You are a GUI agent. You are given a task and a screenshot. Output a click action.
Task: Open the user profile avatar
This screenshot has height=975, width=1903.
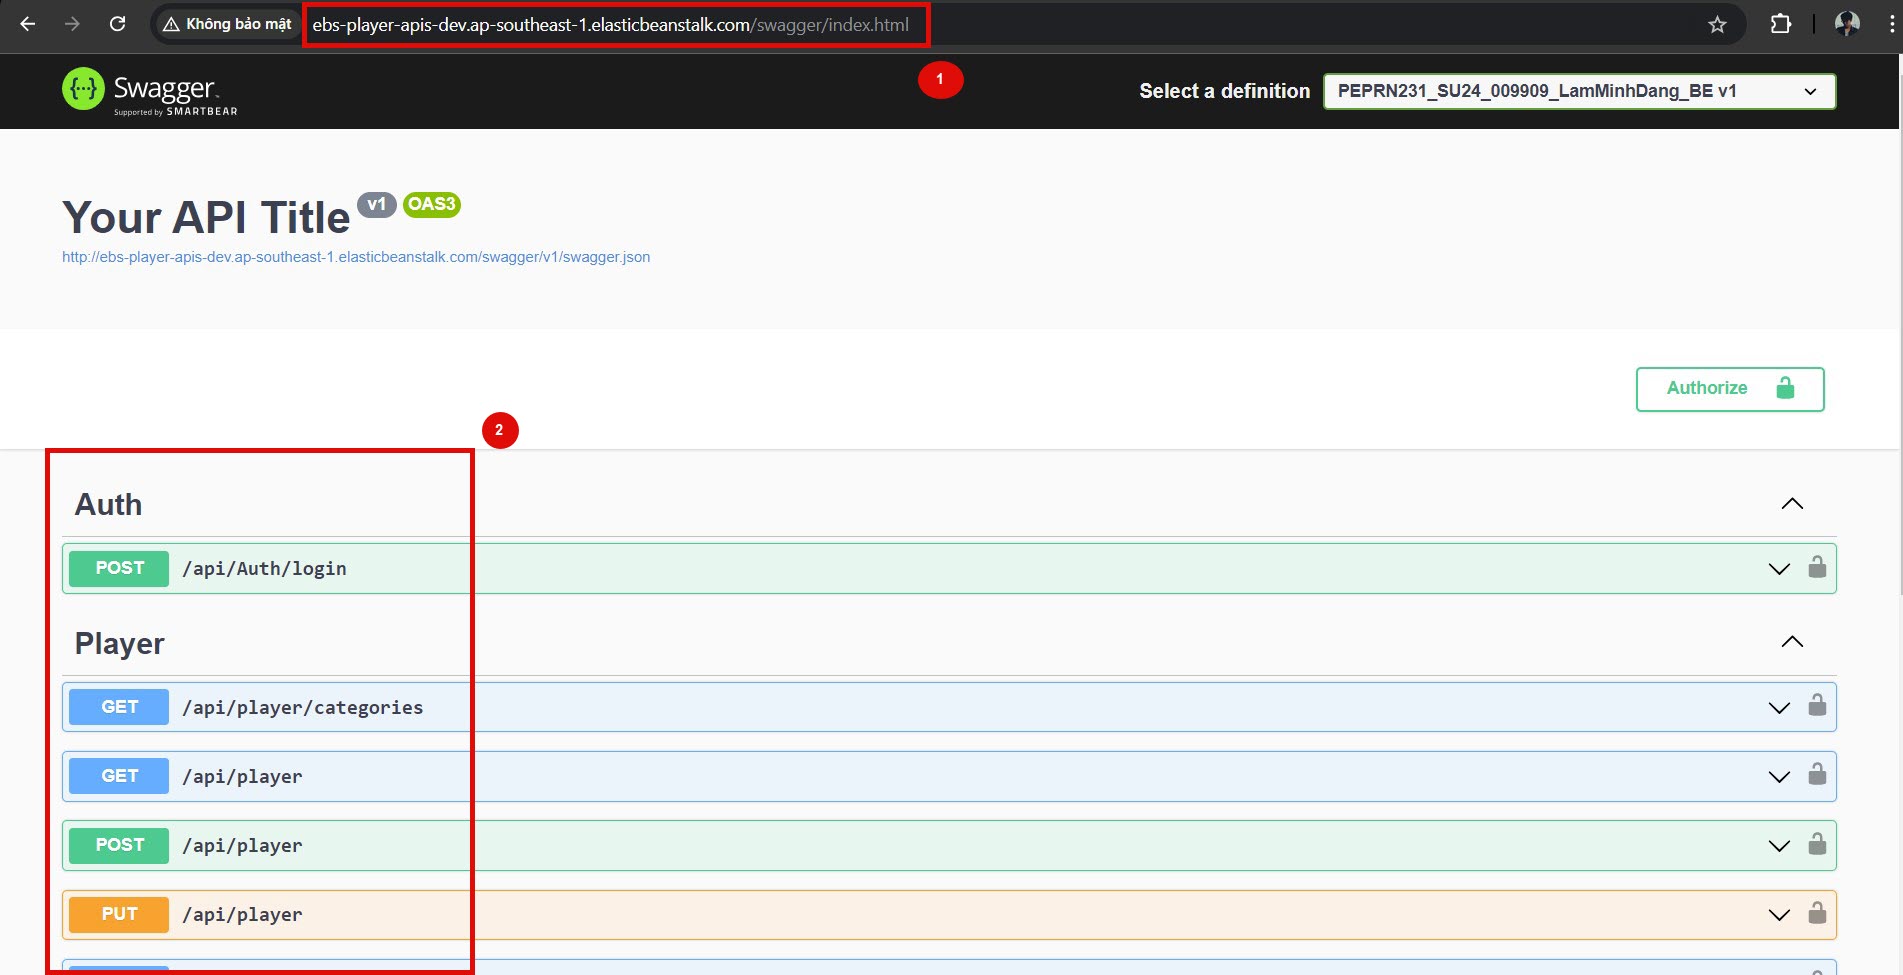1847,24
